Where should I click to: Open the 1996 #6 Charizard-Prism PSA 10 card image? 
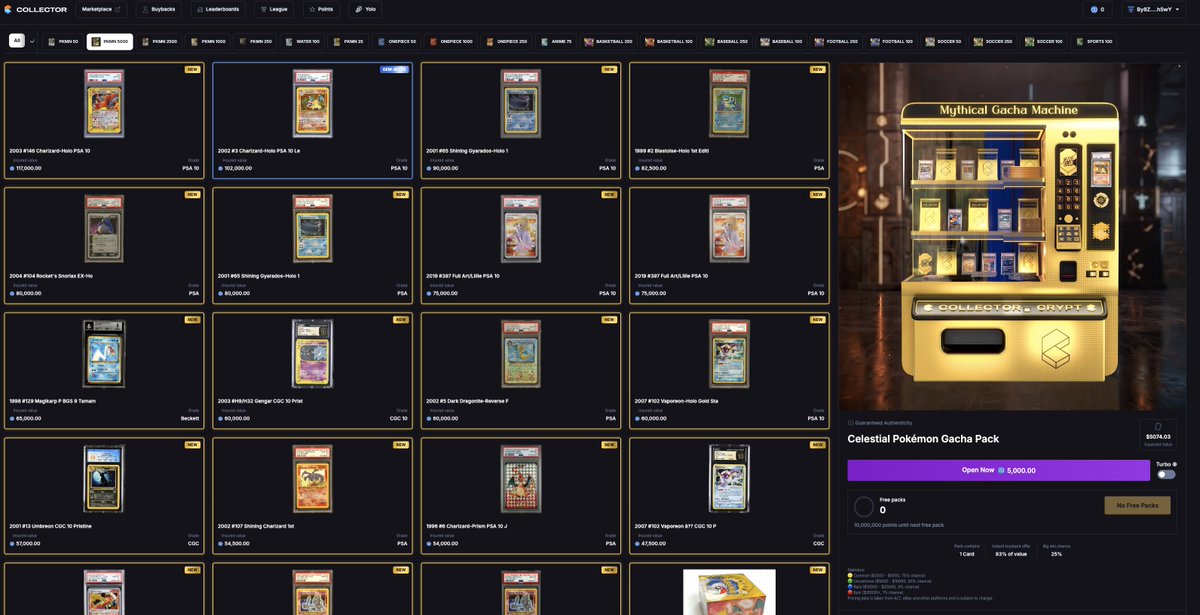click(520, 479)
